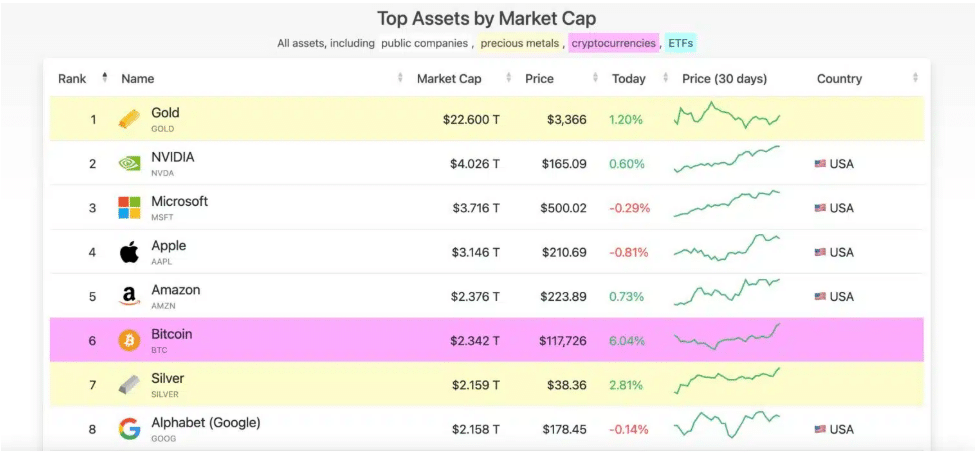Click the $22.600 T market cap value
975x454 pixels.
click(x=471, y=119)
